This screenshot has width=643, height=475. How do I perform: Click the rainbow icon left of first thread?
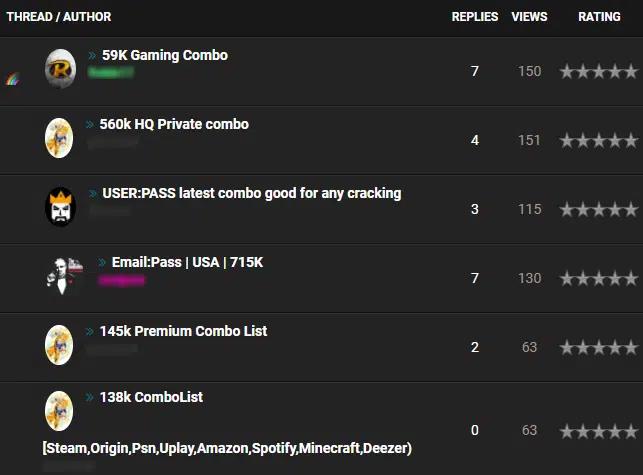13,78
